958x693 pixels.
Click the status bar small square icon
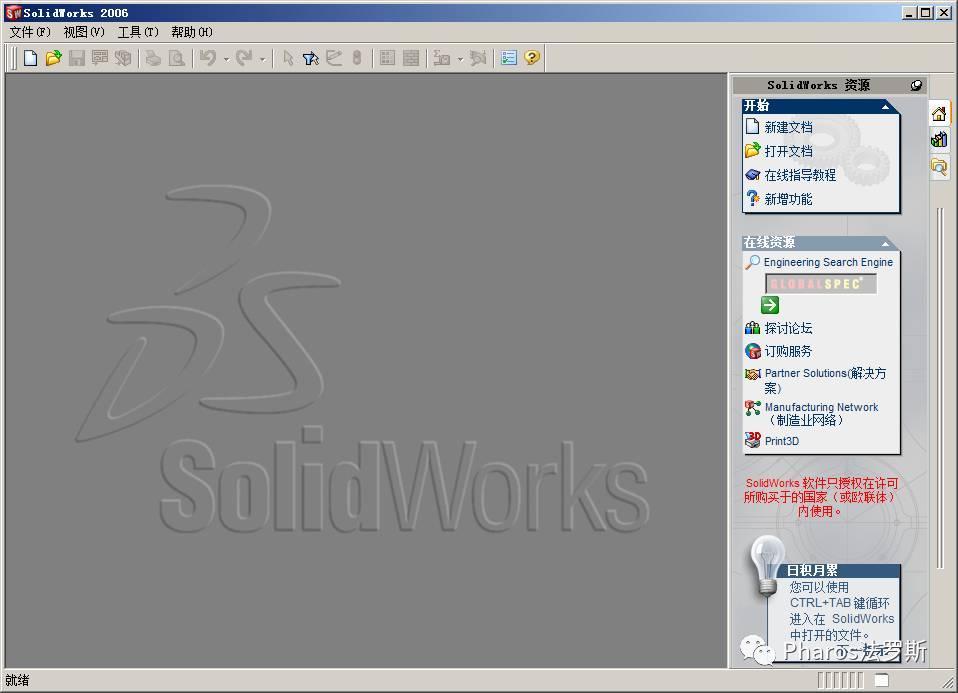coord(882,680)
